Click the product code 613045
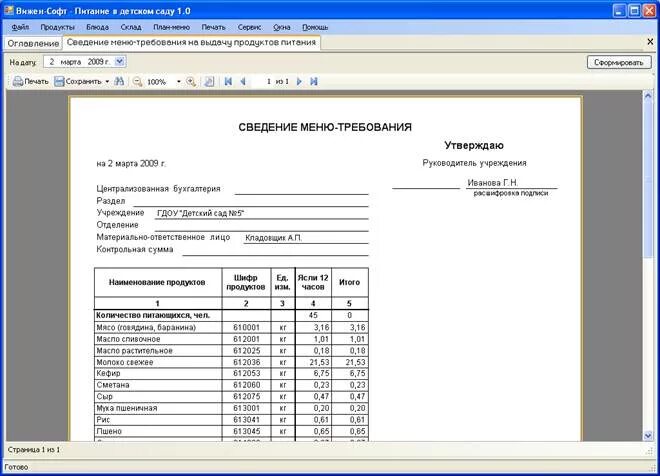The width and height of the screenshot is (660, 476). click(246, 431)
